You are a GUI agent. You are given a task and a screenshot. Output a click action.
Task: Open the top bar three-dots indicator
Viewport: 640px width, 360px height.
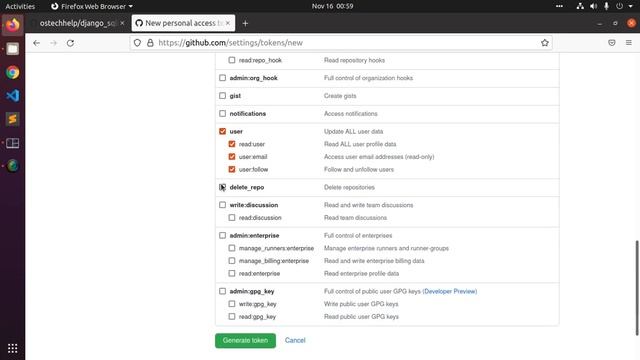point(559,6)
